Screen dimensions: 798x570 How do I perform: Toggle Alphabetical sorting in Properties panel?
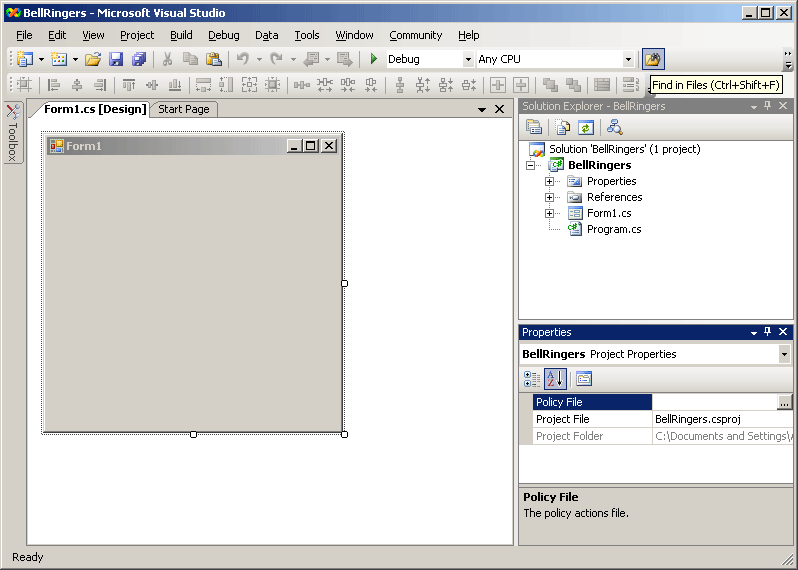[555, 379]
